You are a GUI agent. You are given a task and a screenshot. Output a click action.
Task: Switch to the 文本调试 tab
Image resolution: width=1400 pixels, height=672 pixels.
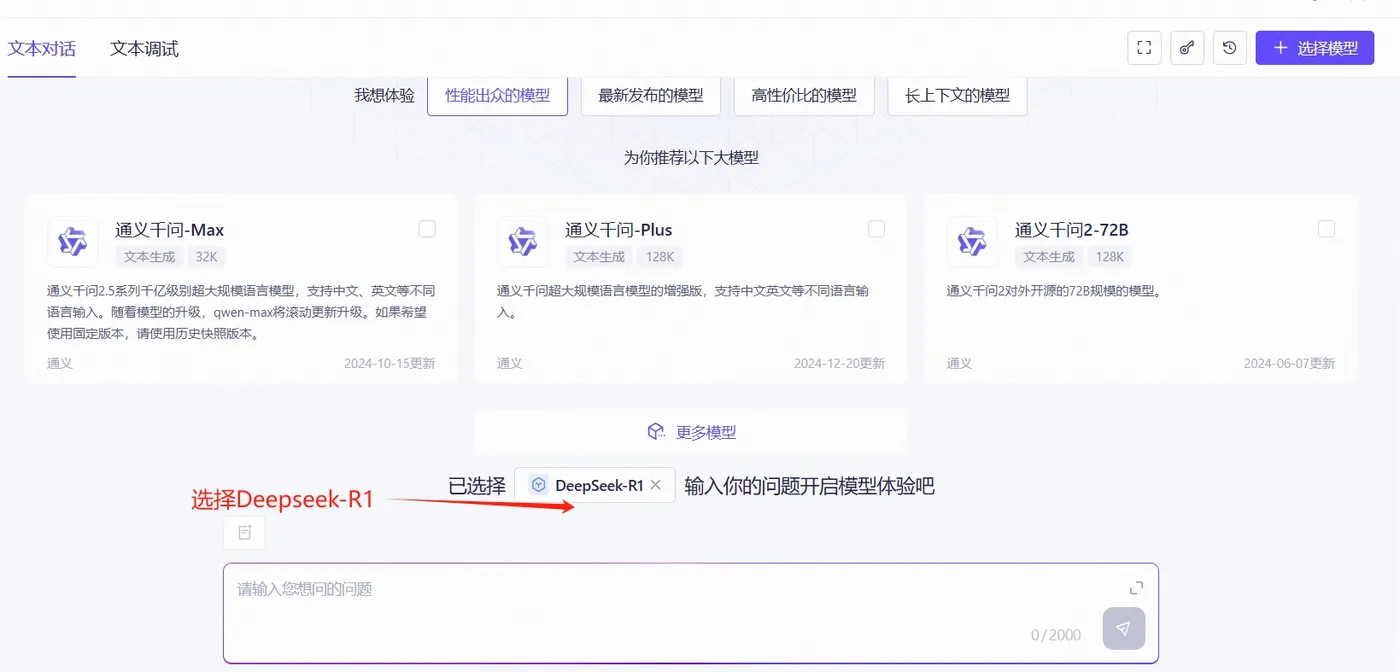point(144,48)
